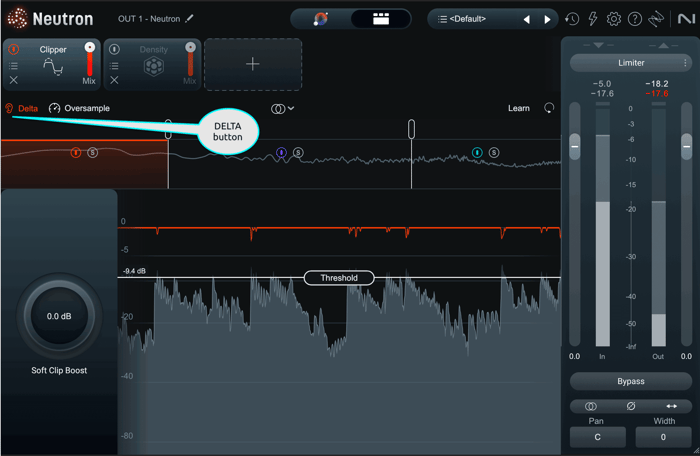Click the output peak value -18.2
The image size is (700, 456).
coord(657,84)
